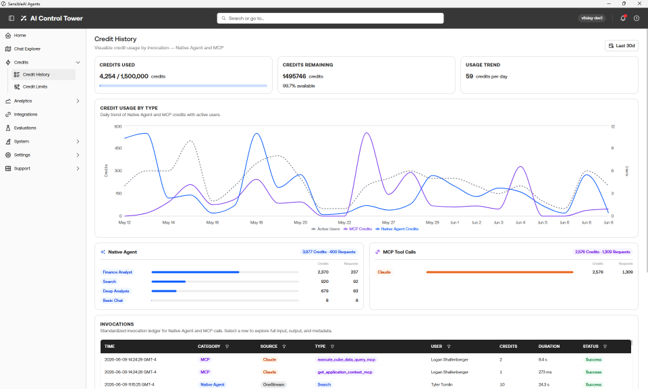
Task: Click the 59 credits per day value
Action: tap(469, 76)
